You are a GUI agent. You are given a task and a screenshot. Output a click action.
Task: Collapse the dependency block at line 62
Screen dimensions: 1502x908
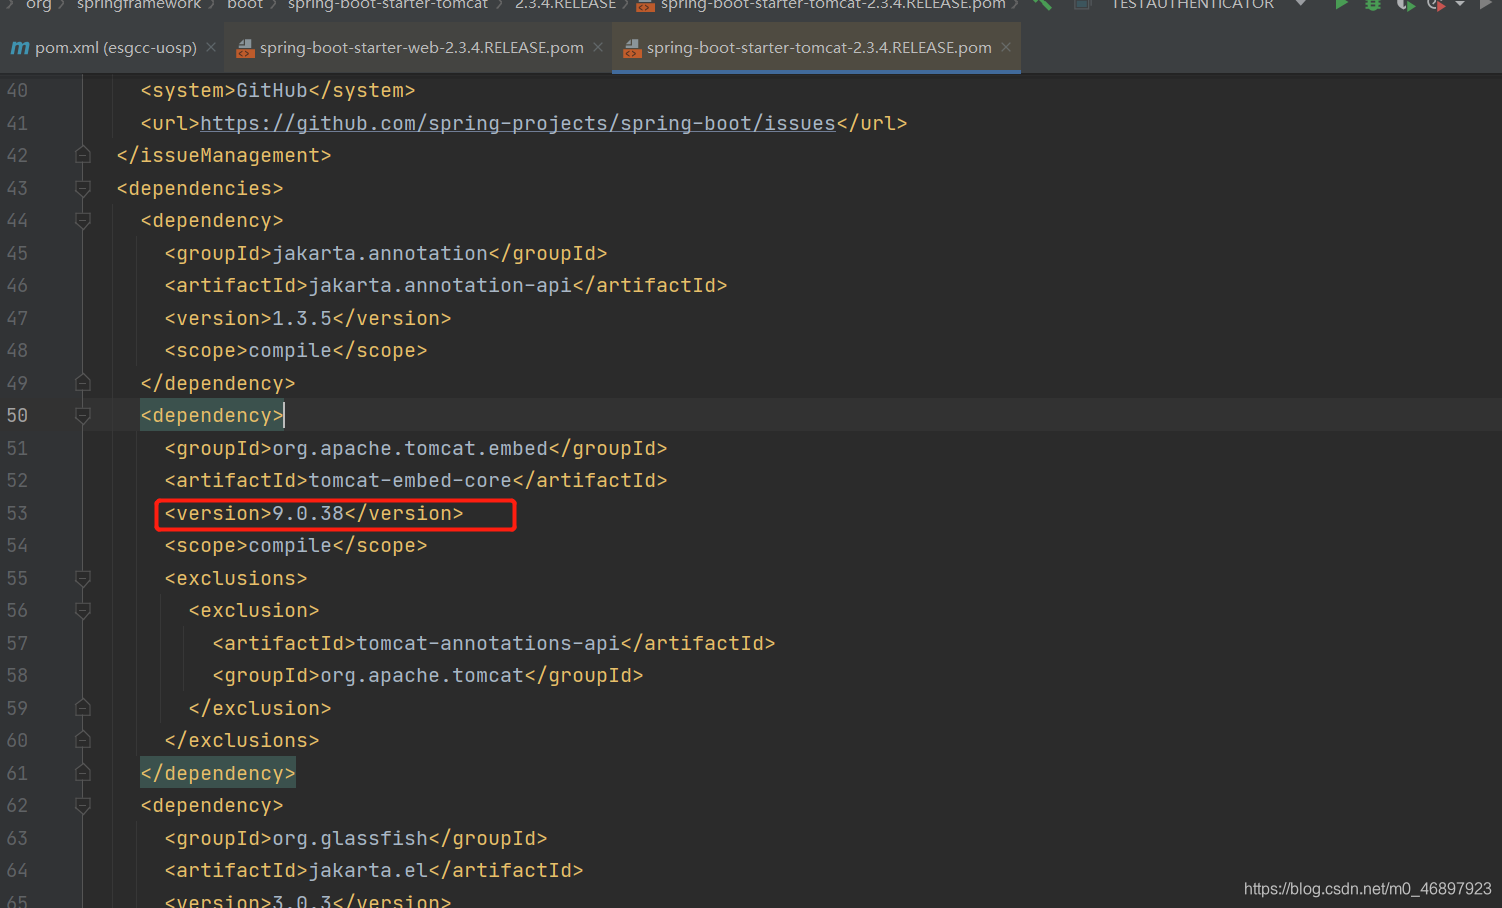83,805
